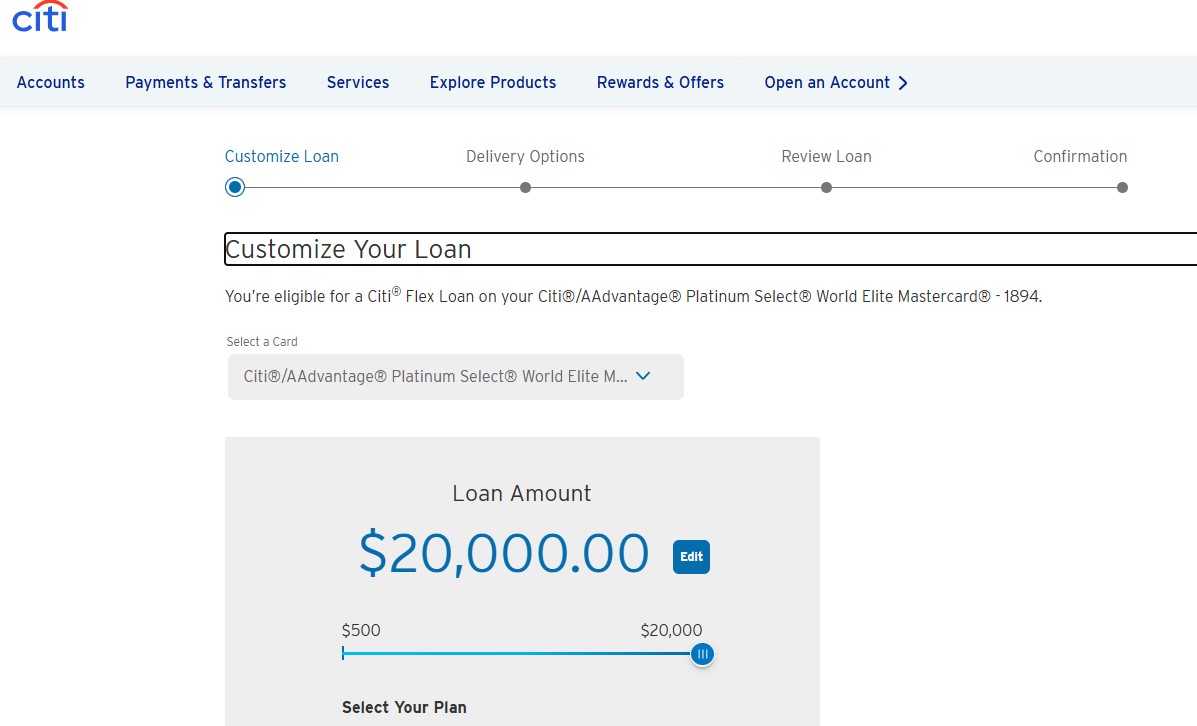
Task: Click the Loan Amount heading
Action: point(522,494)
